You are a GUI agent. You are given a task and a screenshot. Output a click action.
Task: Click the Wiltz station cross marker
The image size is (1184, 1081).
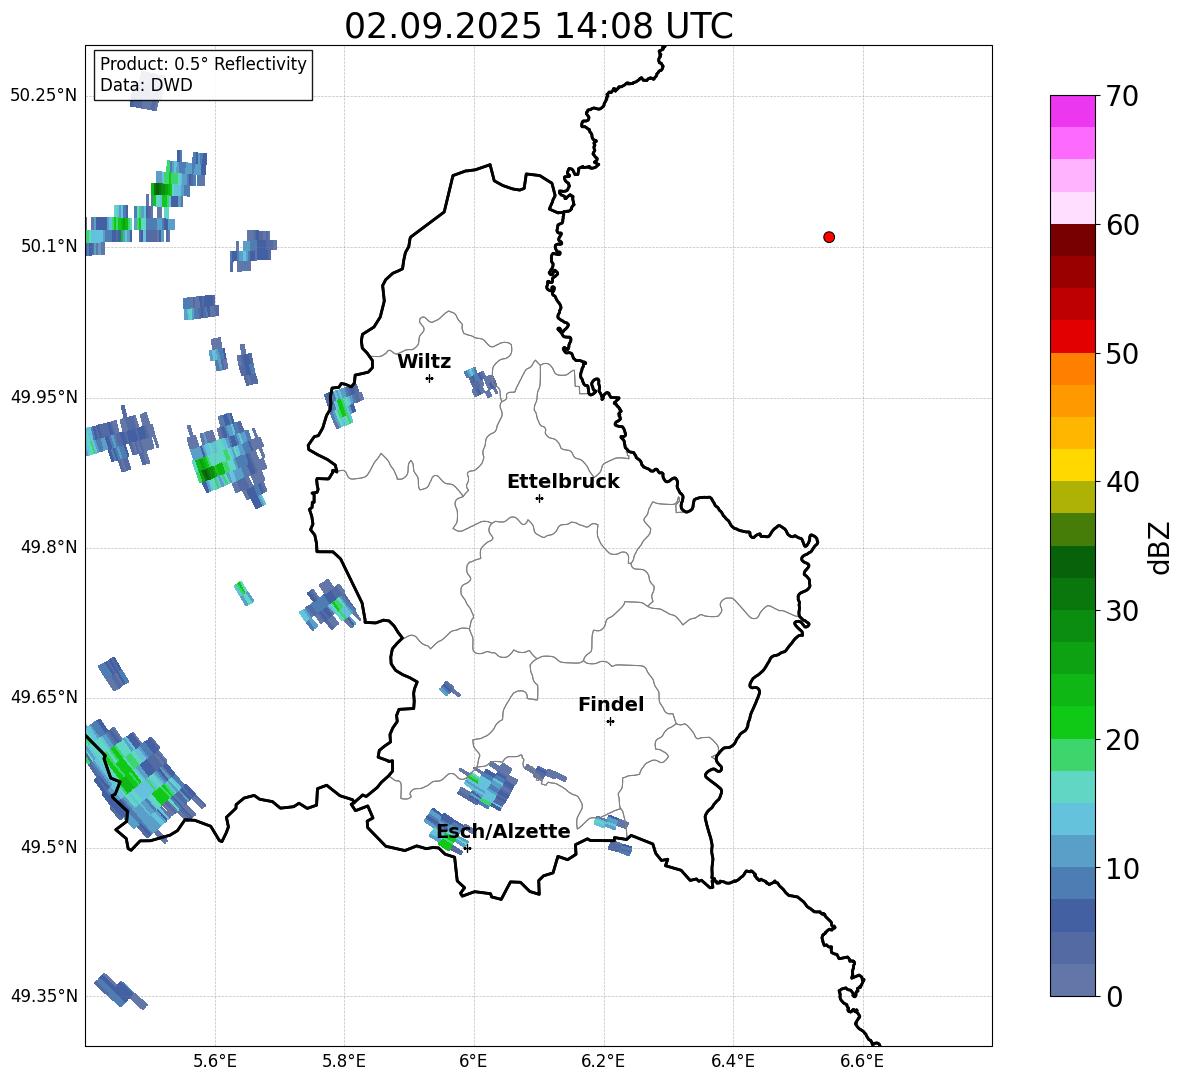pyautogui.click(x=429, y=378)
